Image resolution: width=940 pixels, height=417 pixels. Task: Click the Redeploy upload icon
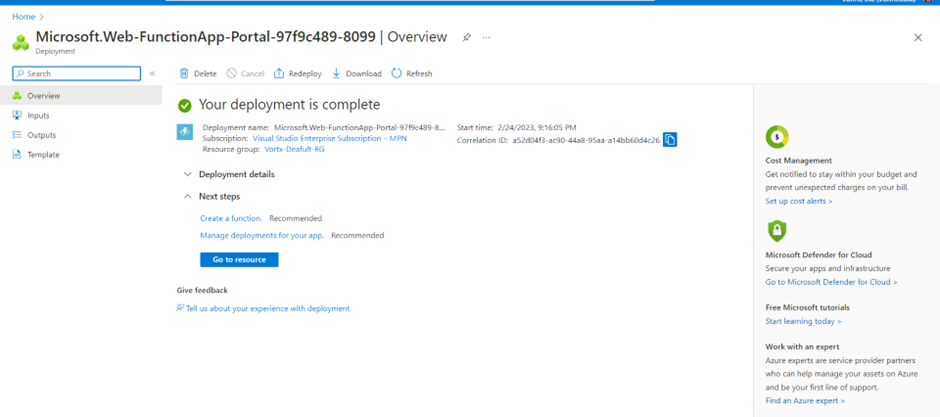[279, 73]
